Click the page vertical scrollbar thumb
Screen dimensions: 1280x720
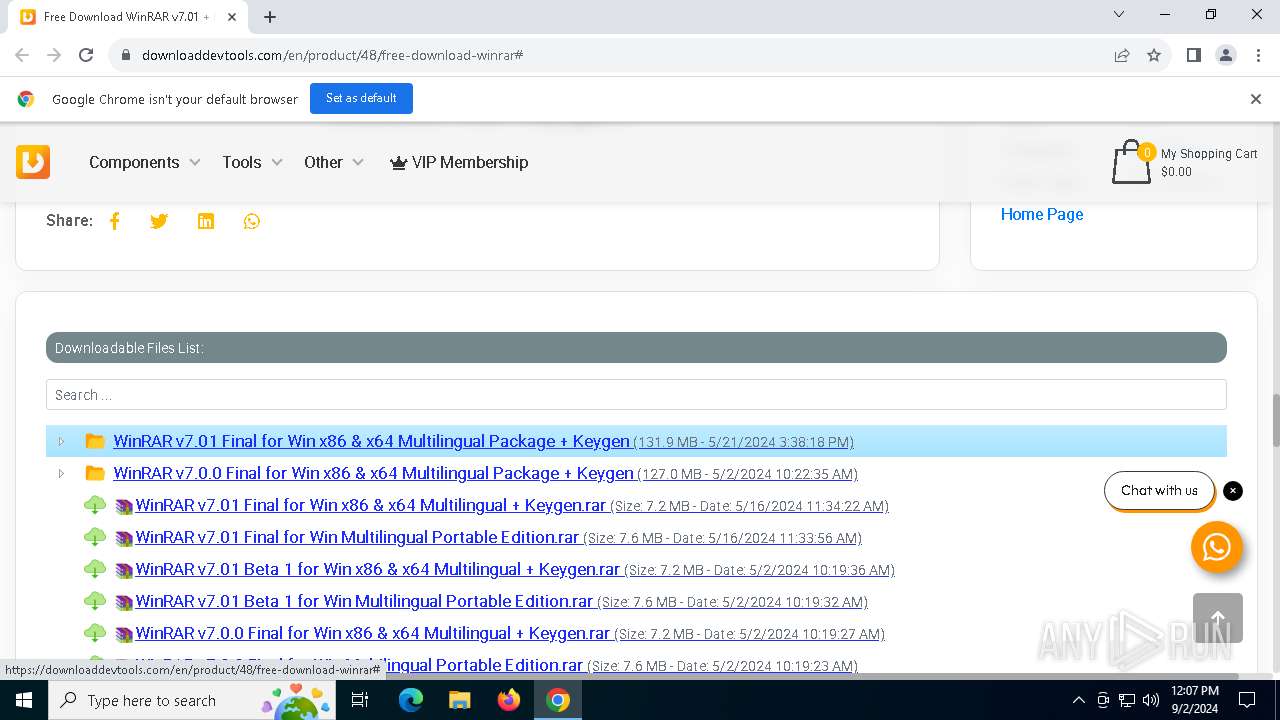(1275, 420)
